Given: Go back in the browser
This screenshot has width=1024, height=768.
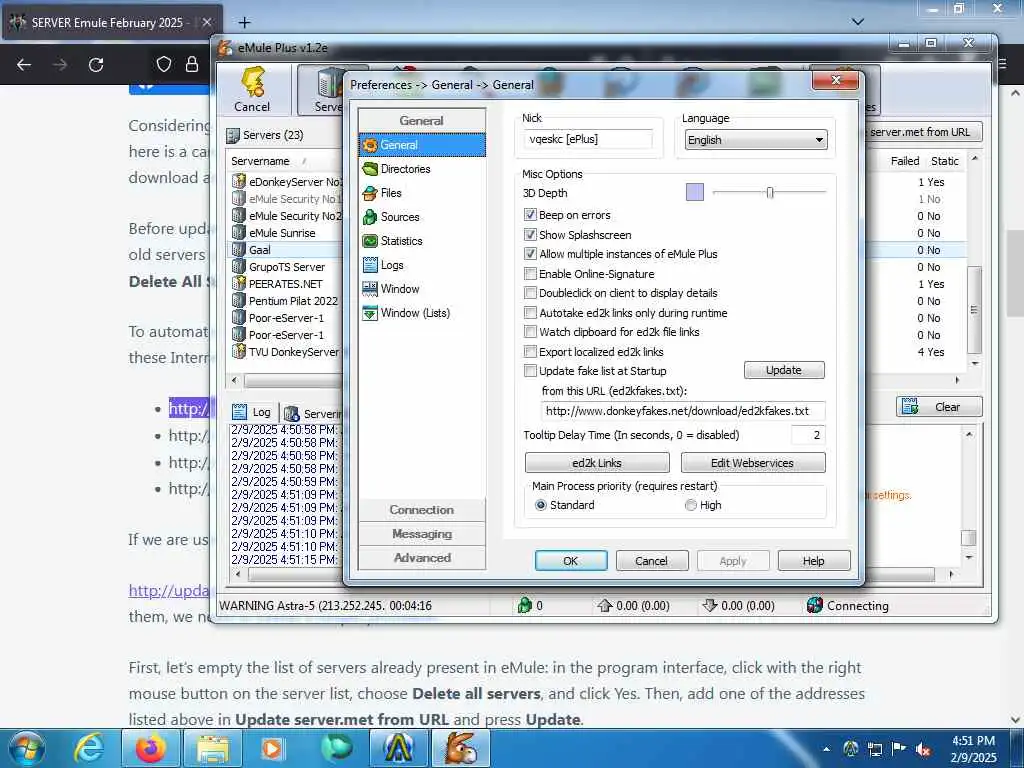Looking at the screenshot, I should coord(24,65).
